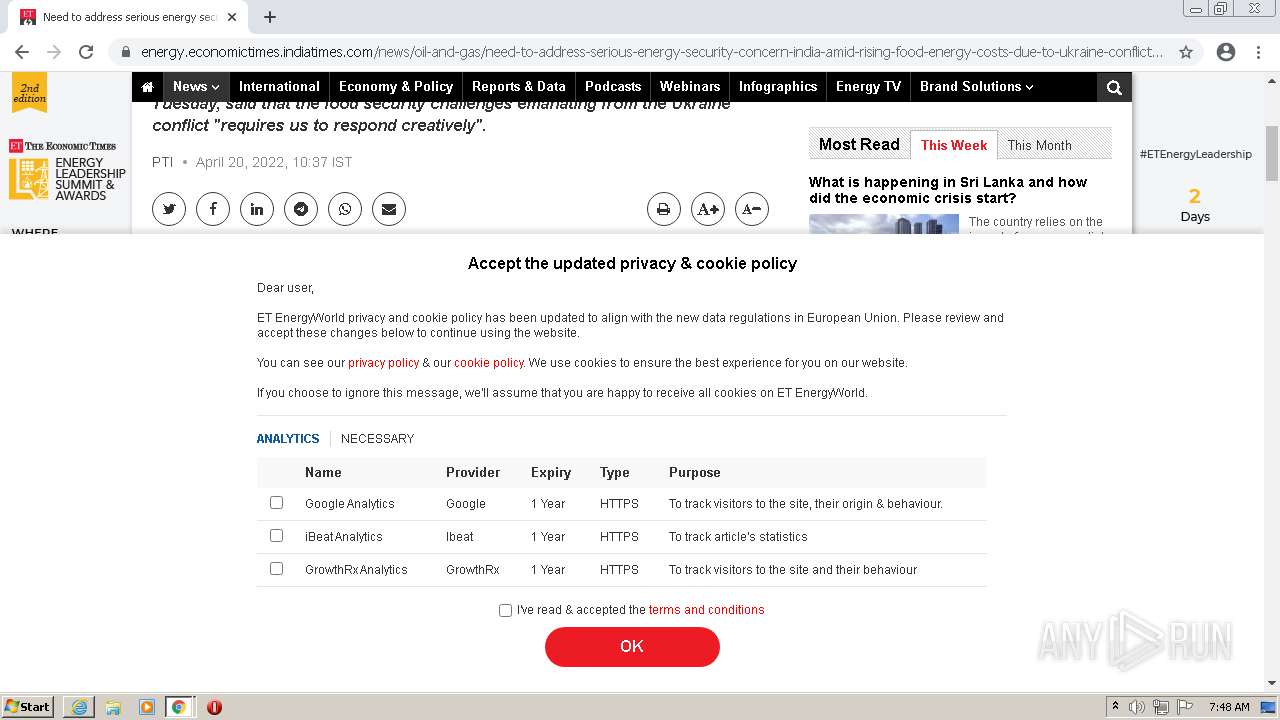The width and height of the screenshot is (1280, 720).
Task: Enable GrowthRx Analytics cookie checkbox
Action: click(276, 569)
